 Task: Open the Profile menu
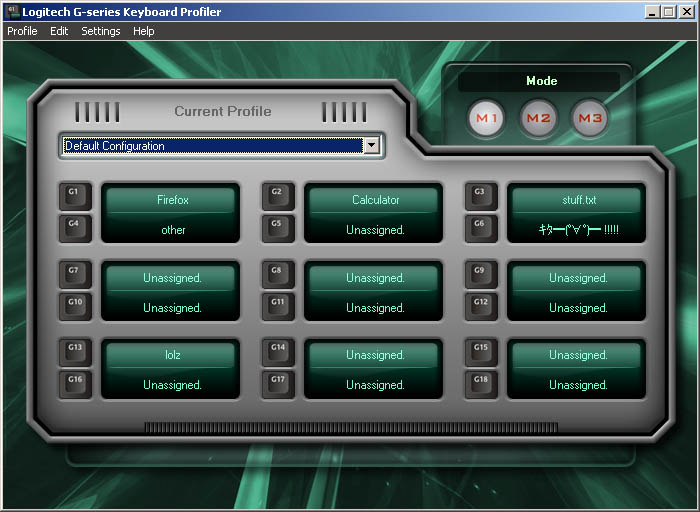coord(22,31)
